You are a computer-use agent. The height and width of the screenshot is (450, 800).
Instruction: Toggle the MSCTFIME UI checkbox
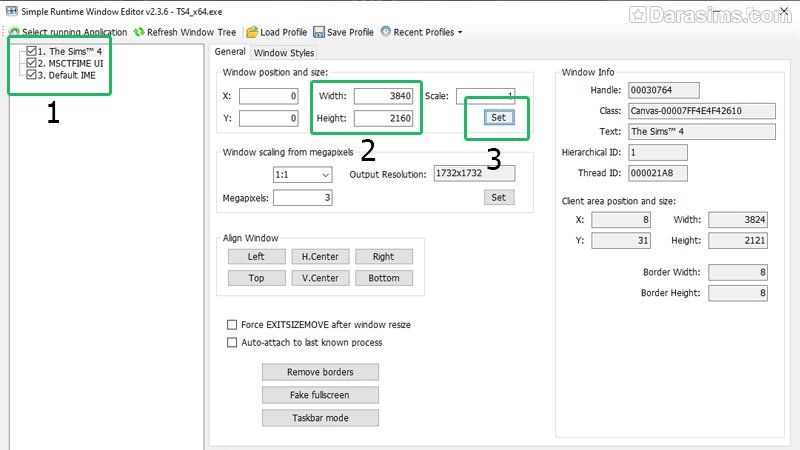[31, 63]
